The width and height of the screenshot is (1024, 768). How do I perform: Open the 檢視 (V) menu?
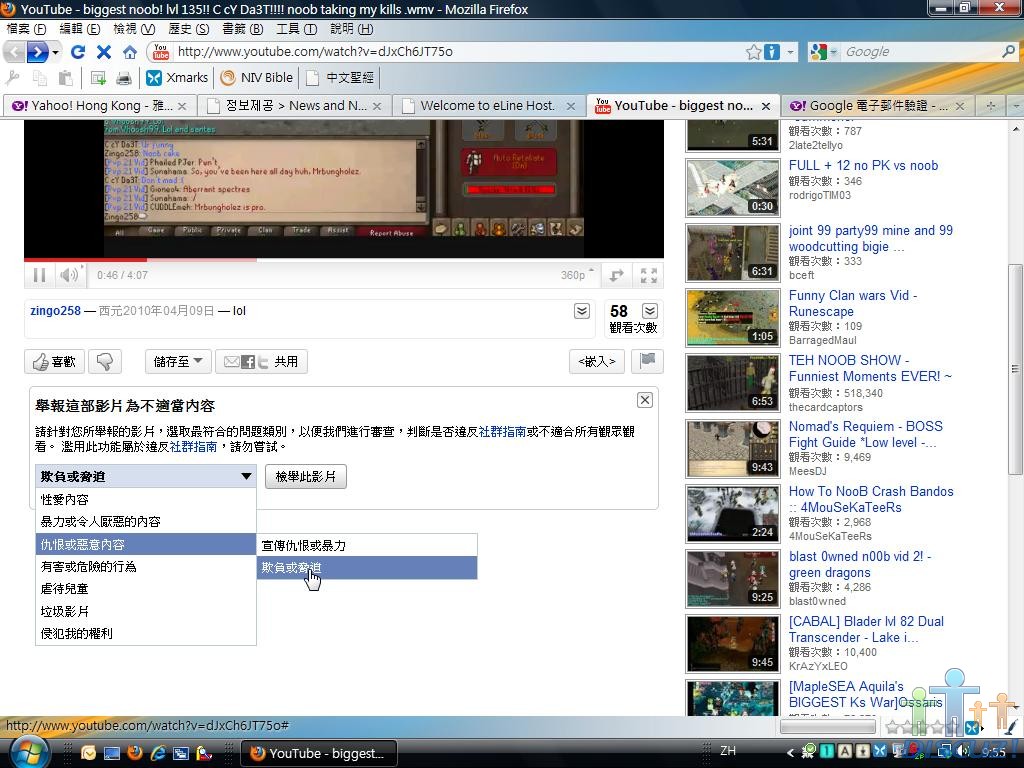(134, 29)
